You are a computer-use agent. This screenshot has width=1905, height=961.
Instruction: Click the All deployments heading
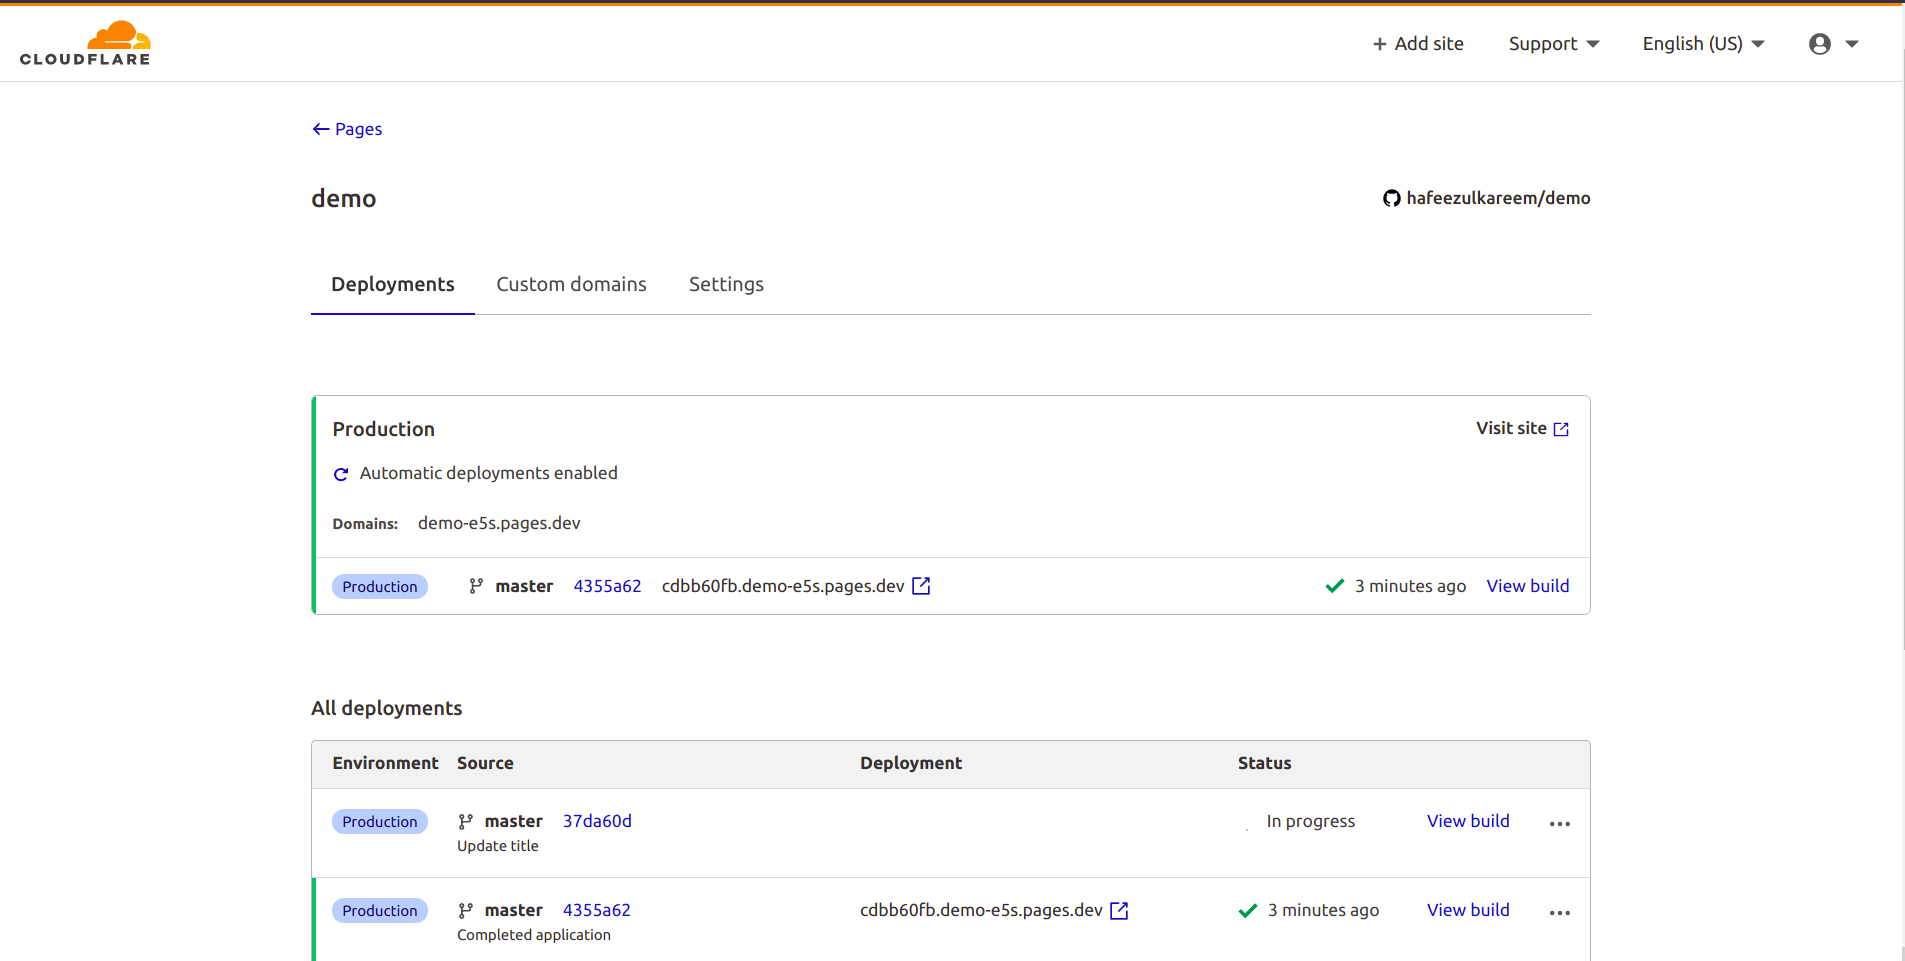click(x=386, y=708)
